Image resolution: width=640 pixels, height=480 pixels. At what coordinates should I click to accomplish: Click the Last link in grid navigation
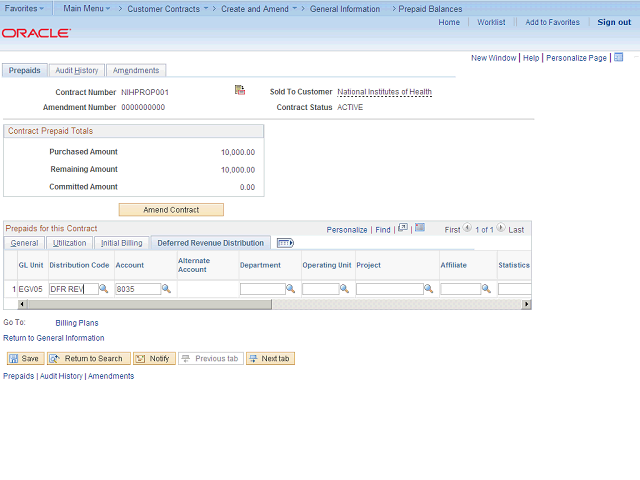pos(516,230)
